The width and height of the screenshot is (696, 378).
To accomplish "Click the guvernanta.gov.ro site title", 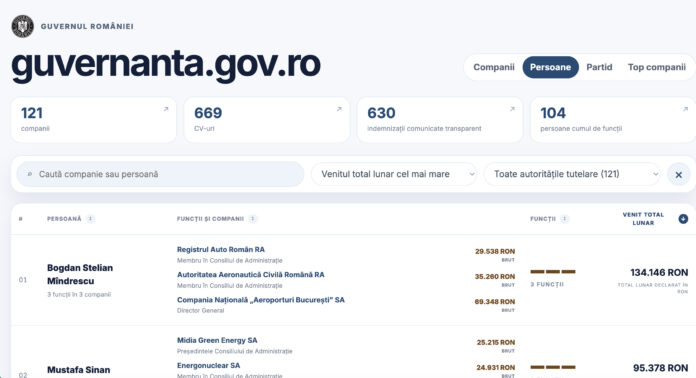I will coord(166,66).
